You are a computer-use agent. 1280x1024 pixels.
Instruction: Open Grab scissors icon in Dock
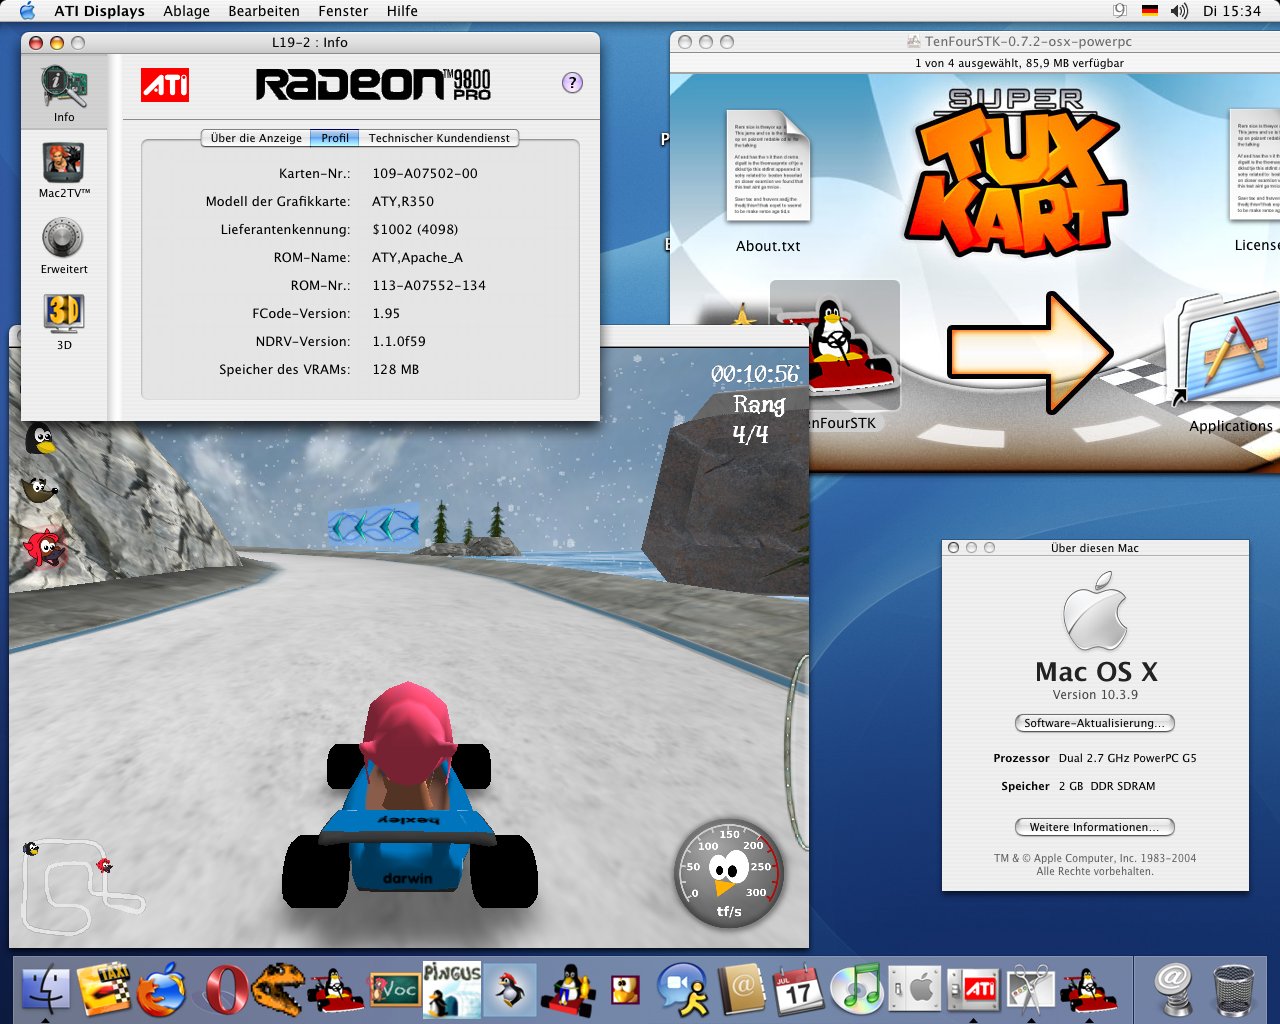click(x=1030, y=990)
